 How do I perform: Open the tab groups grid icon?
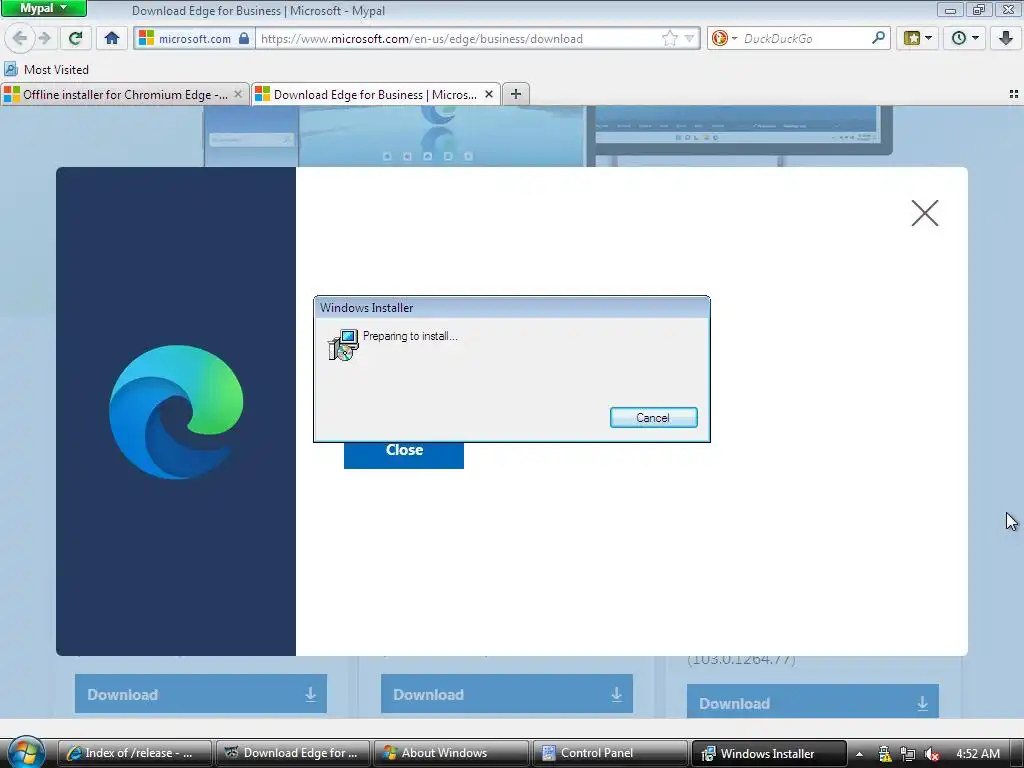(x=1014, y=94)
